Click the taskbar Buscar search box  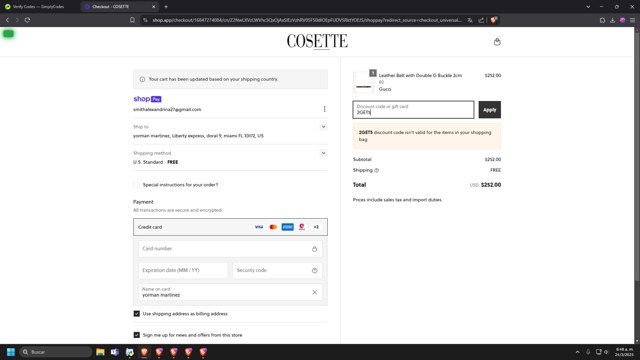click(x=56, y=352)
